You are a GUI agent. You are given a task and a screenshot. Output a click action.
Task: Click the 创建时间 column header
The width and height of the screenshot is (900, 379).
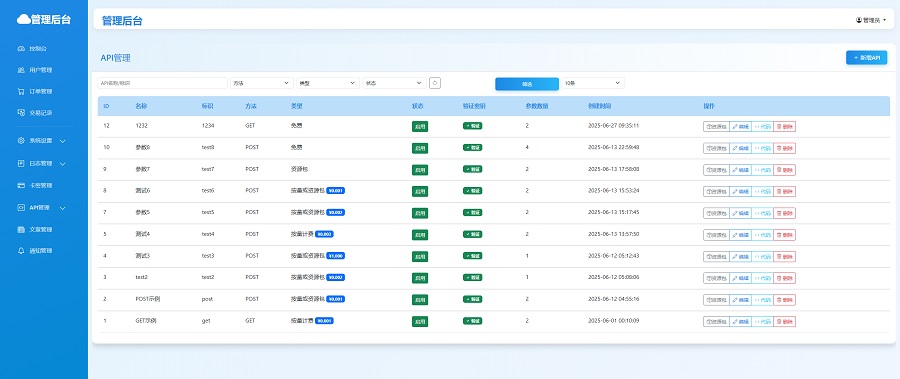pyautogui.click(x=600, y=106)
